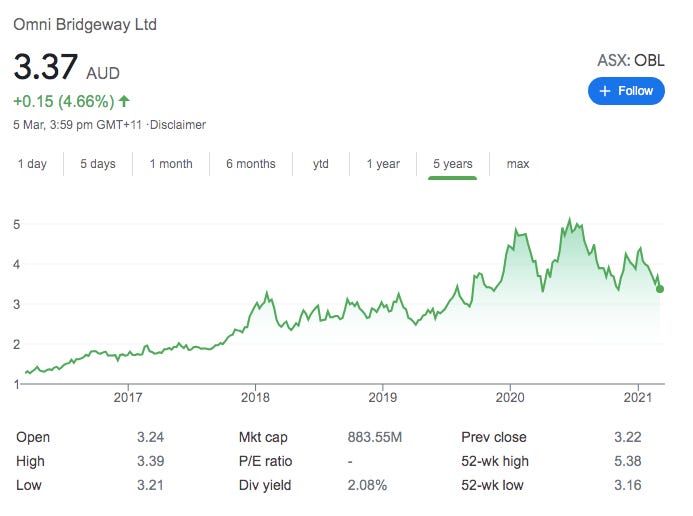Switch to the 1 month tab
The image size is (693, 516).
click(x=171, y=164)
